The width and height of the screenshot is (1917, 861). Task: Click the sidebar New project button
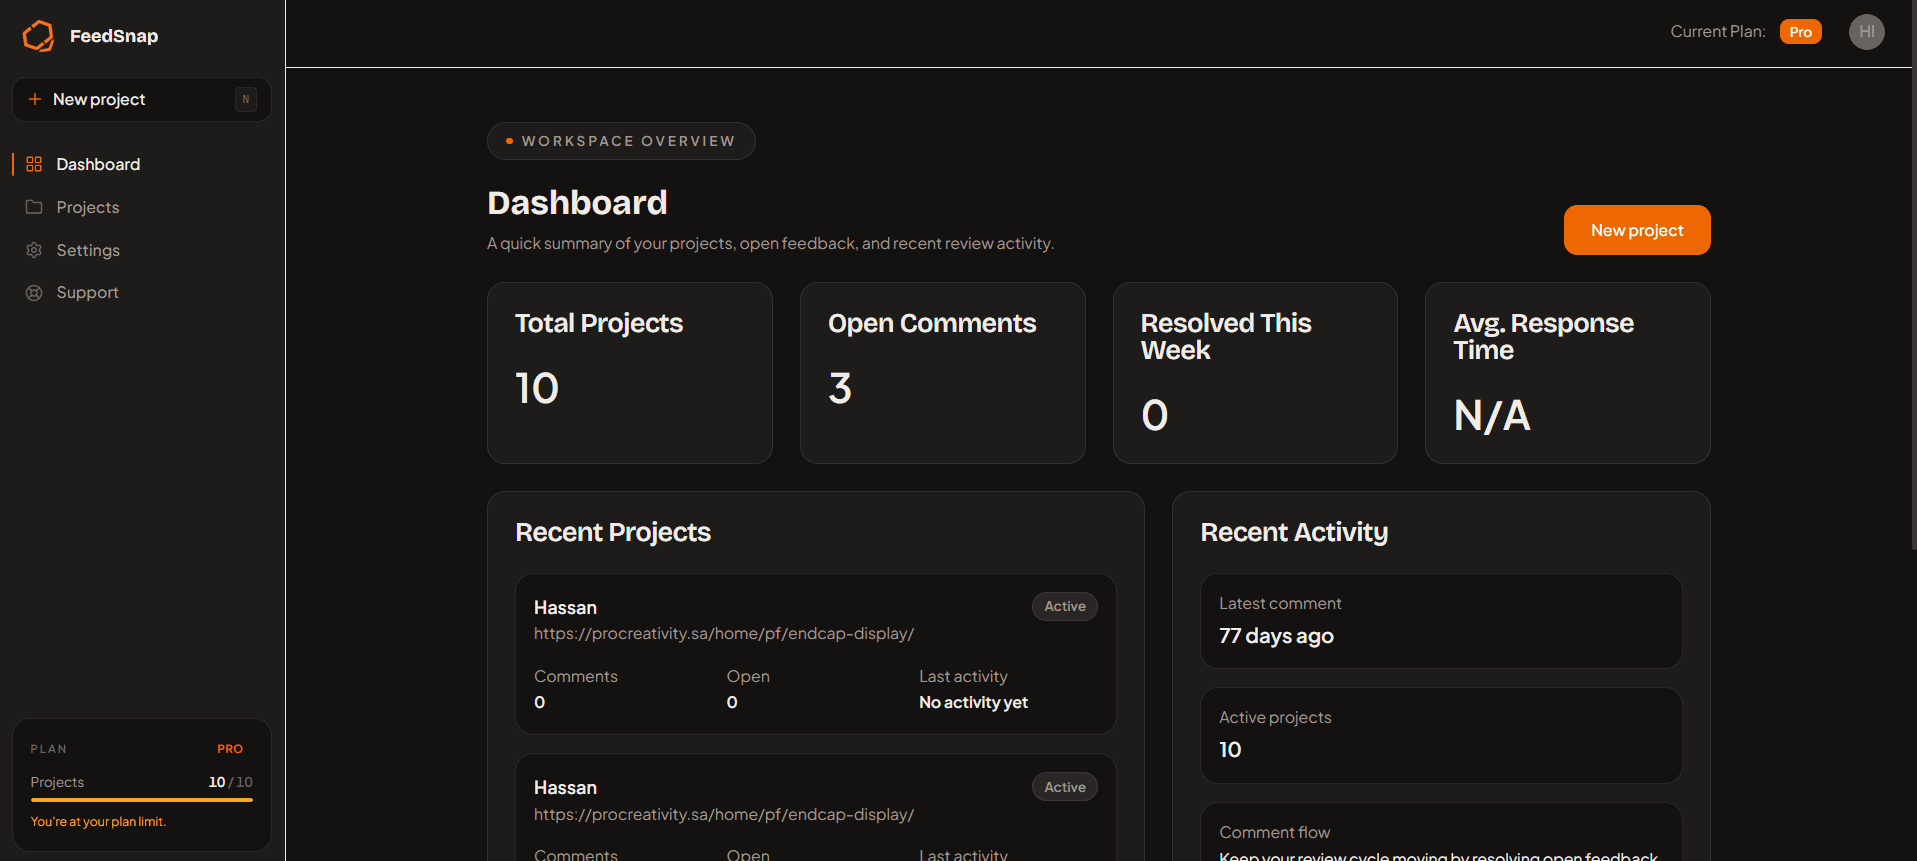point(142,99)
